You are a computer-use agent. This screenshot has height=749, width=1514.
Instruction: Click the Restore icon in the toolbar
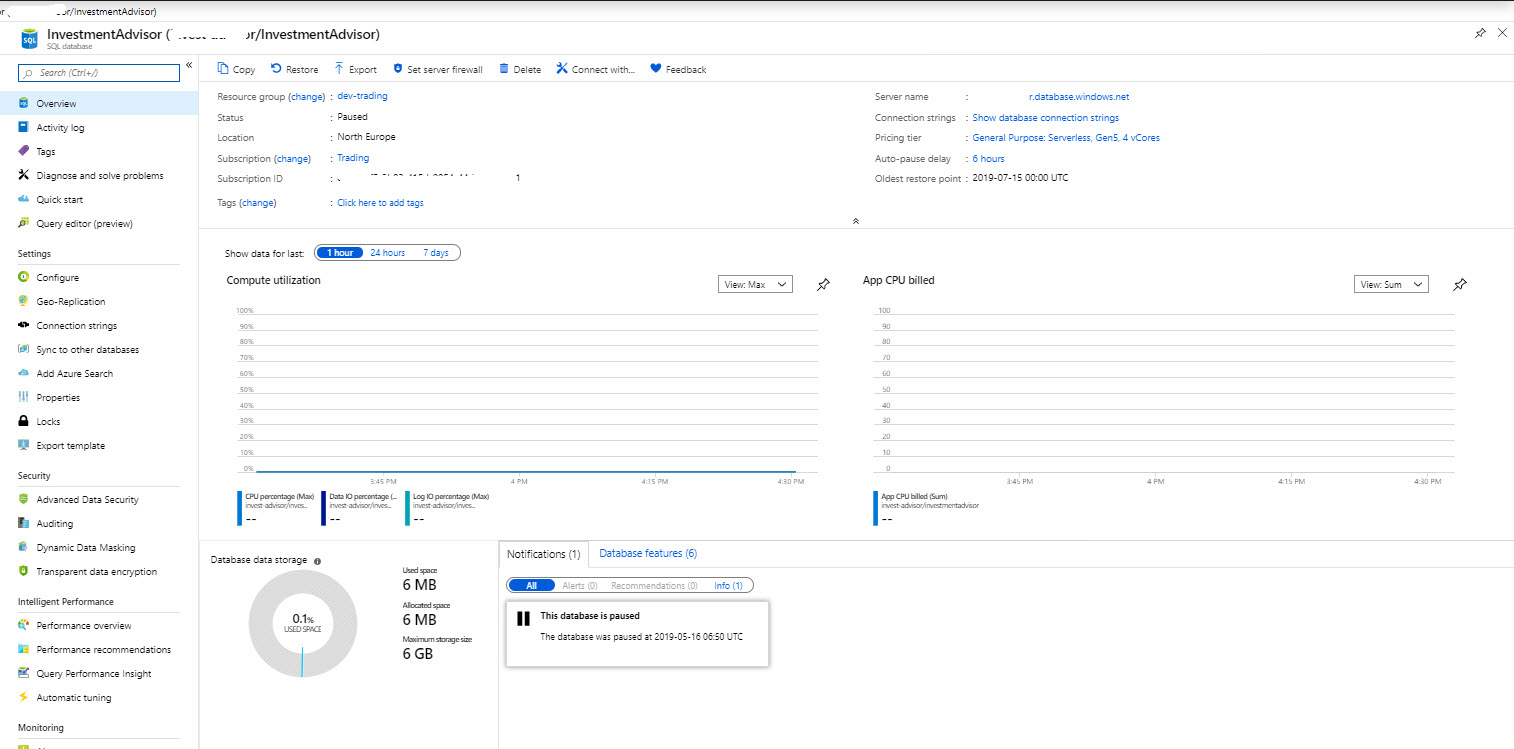tap(294, 68)
